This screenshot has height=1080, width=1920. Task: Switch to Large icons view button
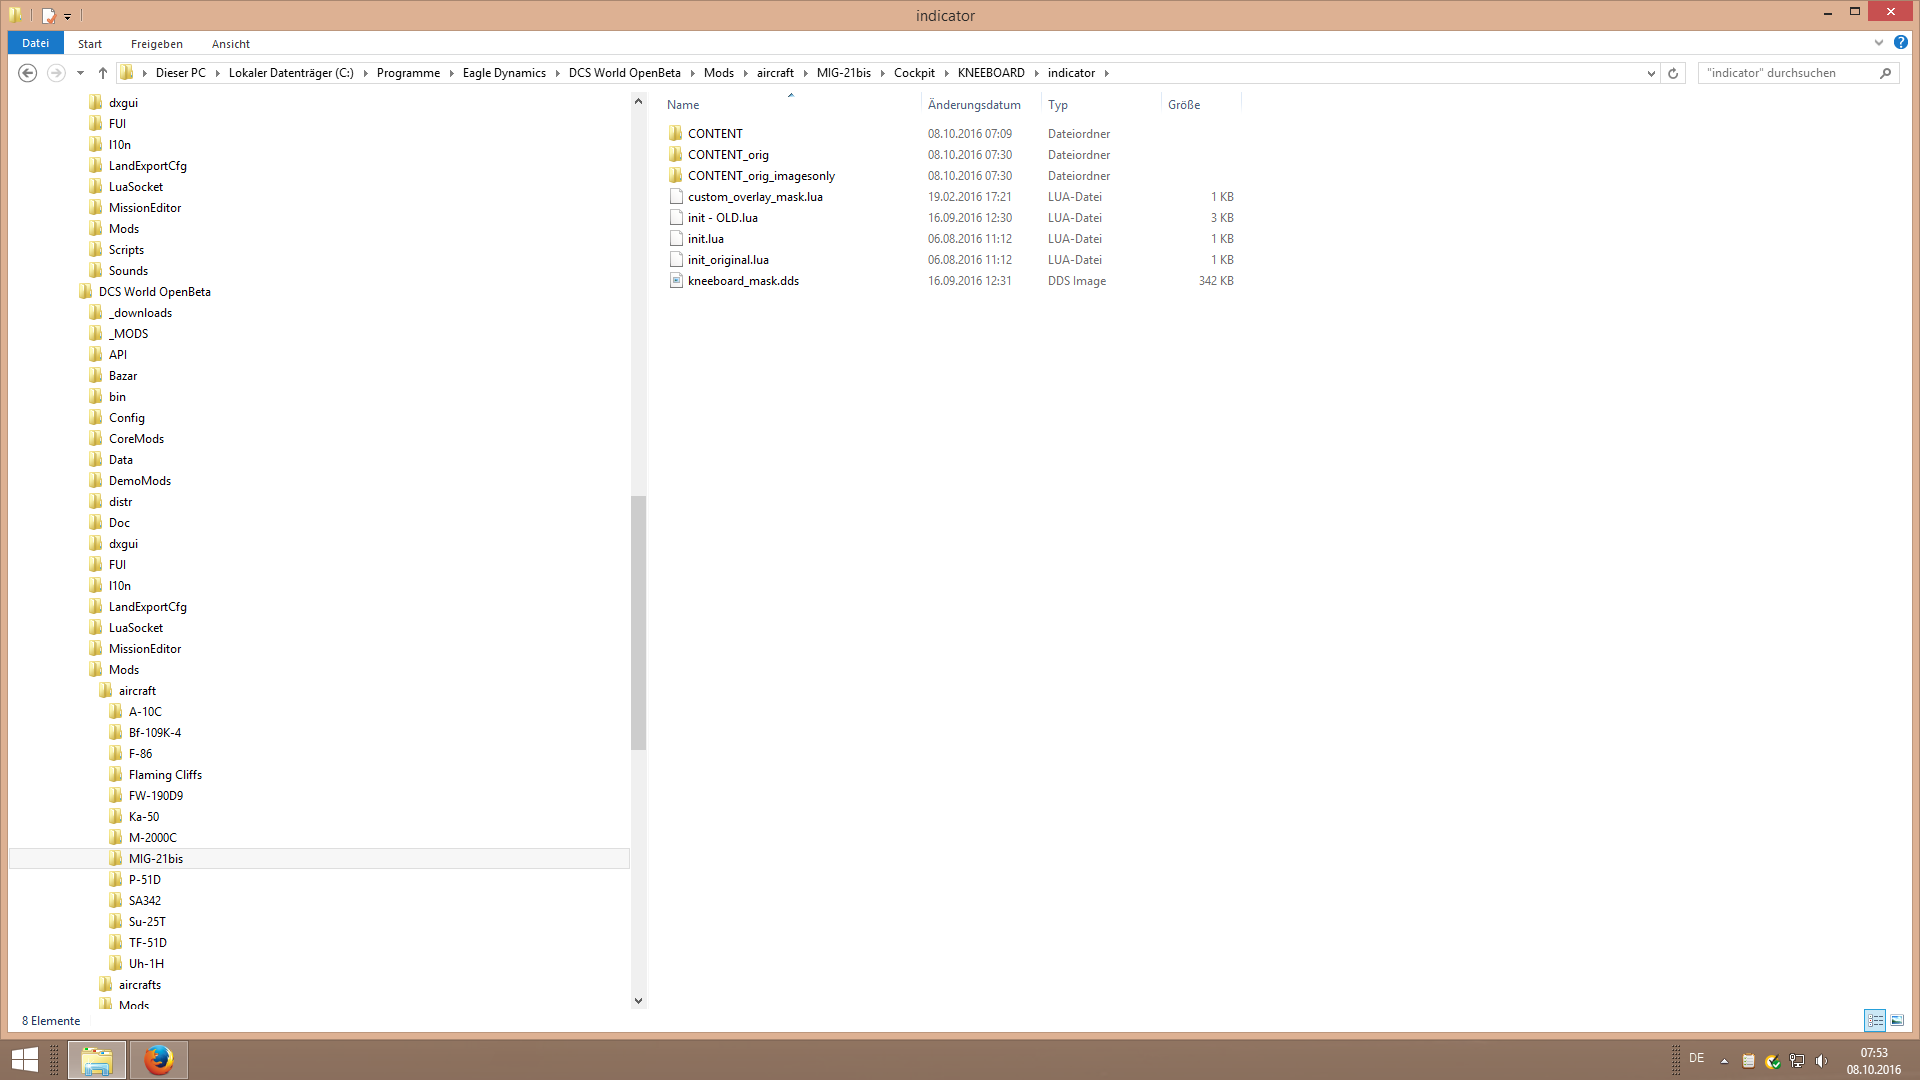pos(1897,1020)
